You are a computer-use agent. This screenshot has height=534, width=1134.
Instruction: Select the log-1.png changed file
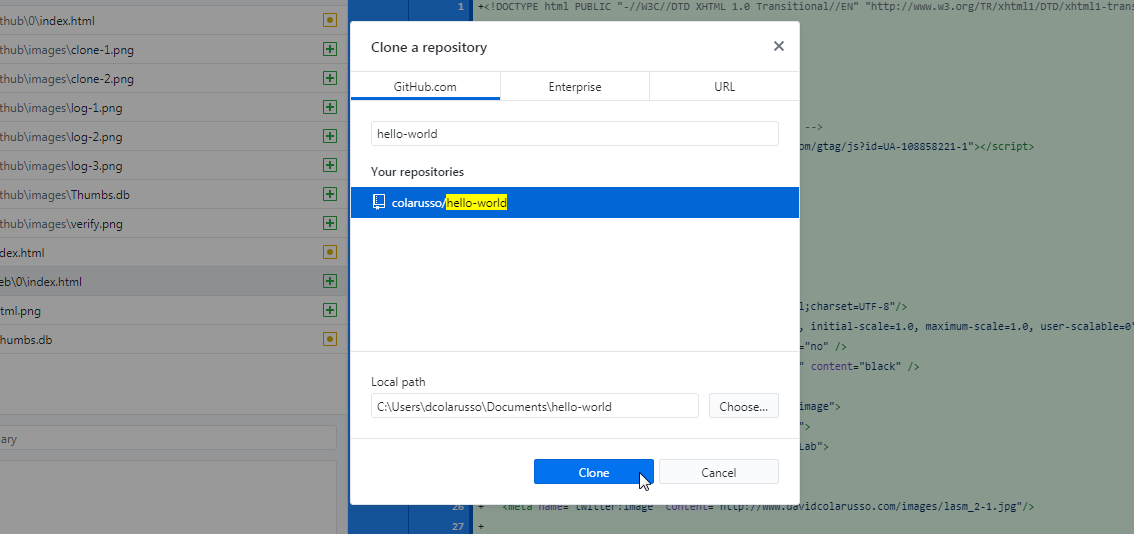pos(174,108)
